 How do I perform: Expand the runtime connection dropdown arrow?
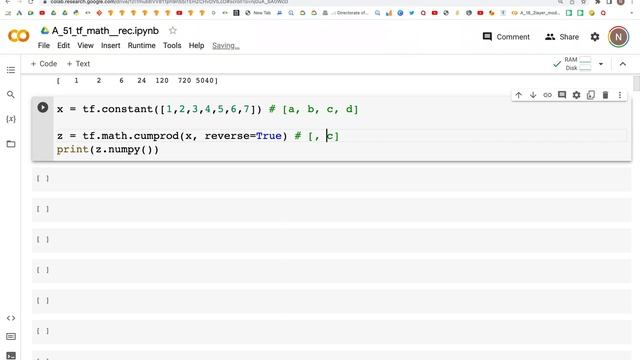[601, 64]
